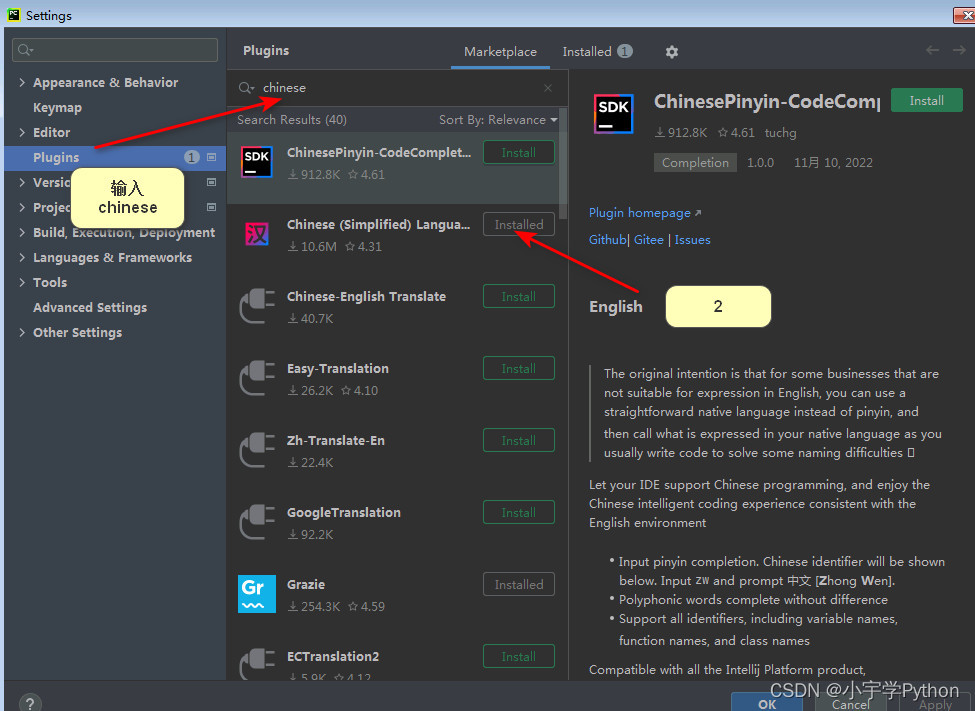Click the Completion tag
Image resolution: width=975 pixels, height=711 pixels.
(695, 162)
